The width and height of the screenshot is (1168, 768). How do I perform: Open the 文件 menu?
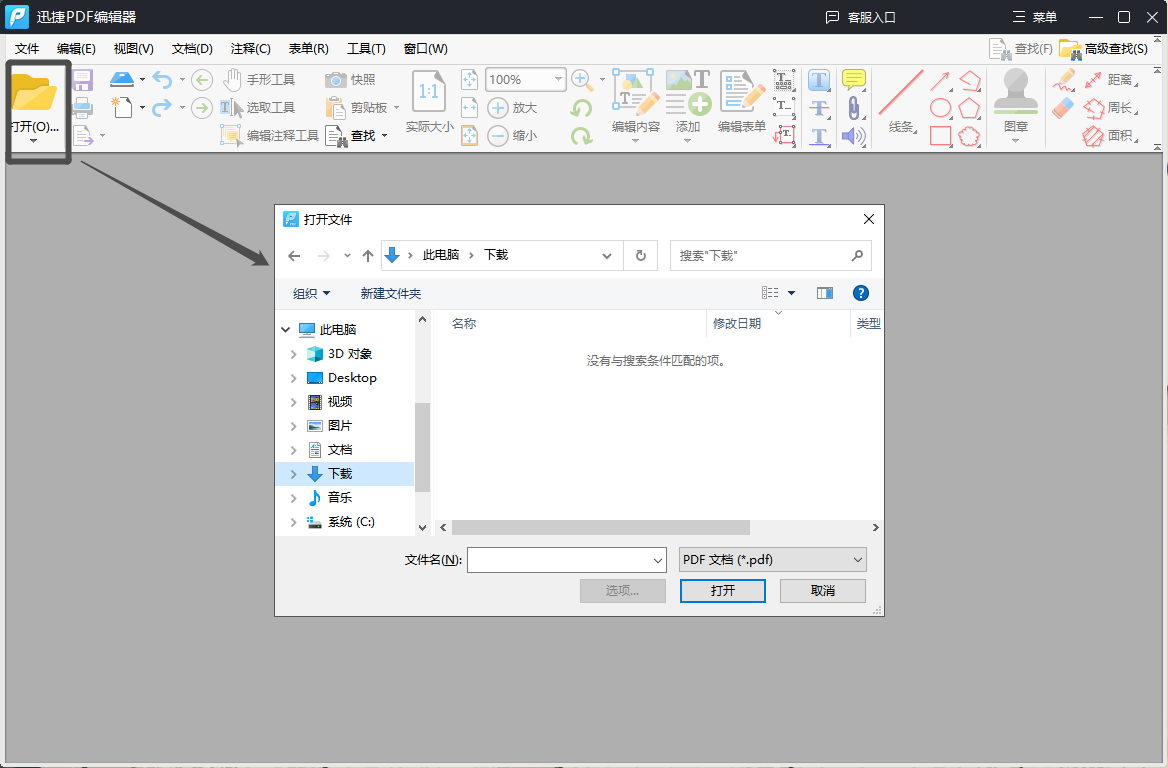coord(27,48)
